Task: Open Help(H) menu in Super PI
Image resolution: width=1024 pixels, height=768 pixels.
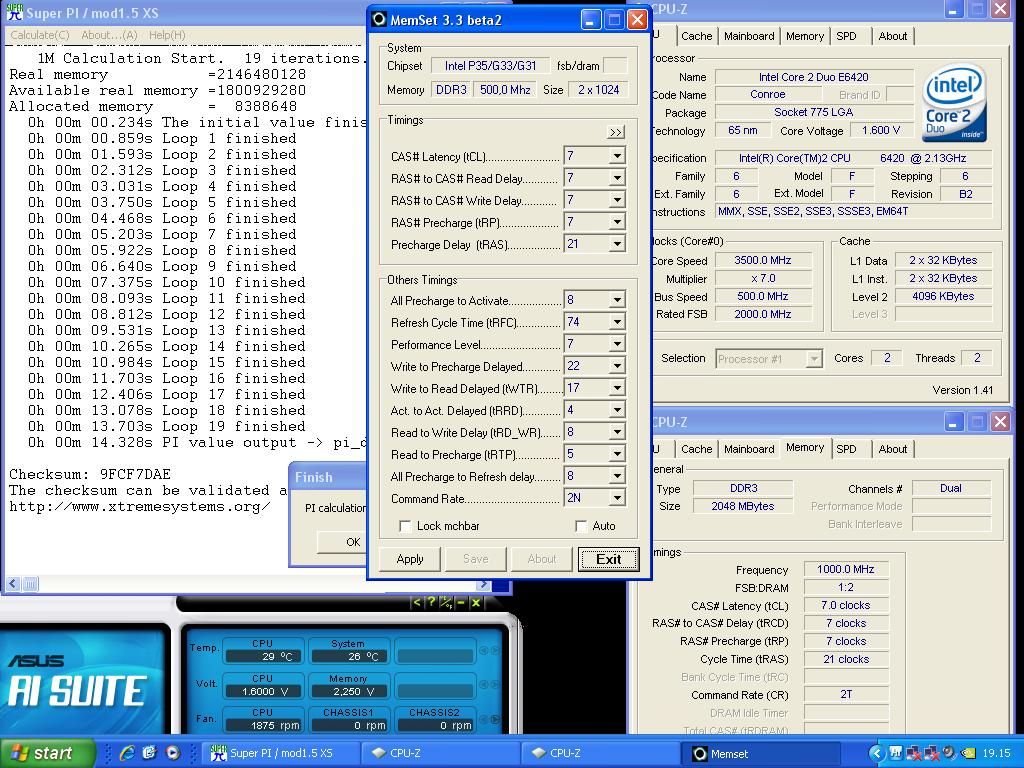Action: (x=167, y=35)
